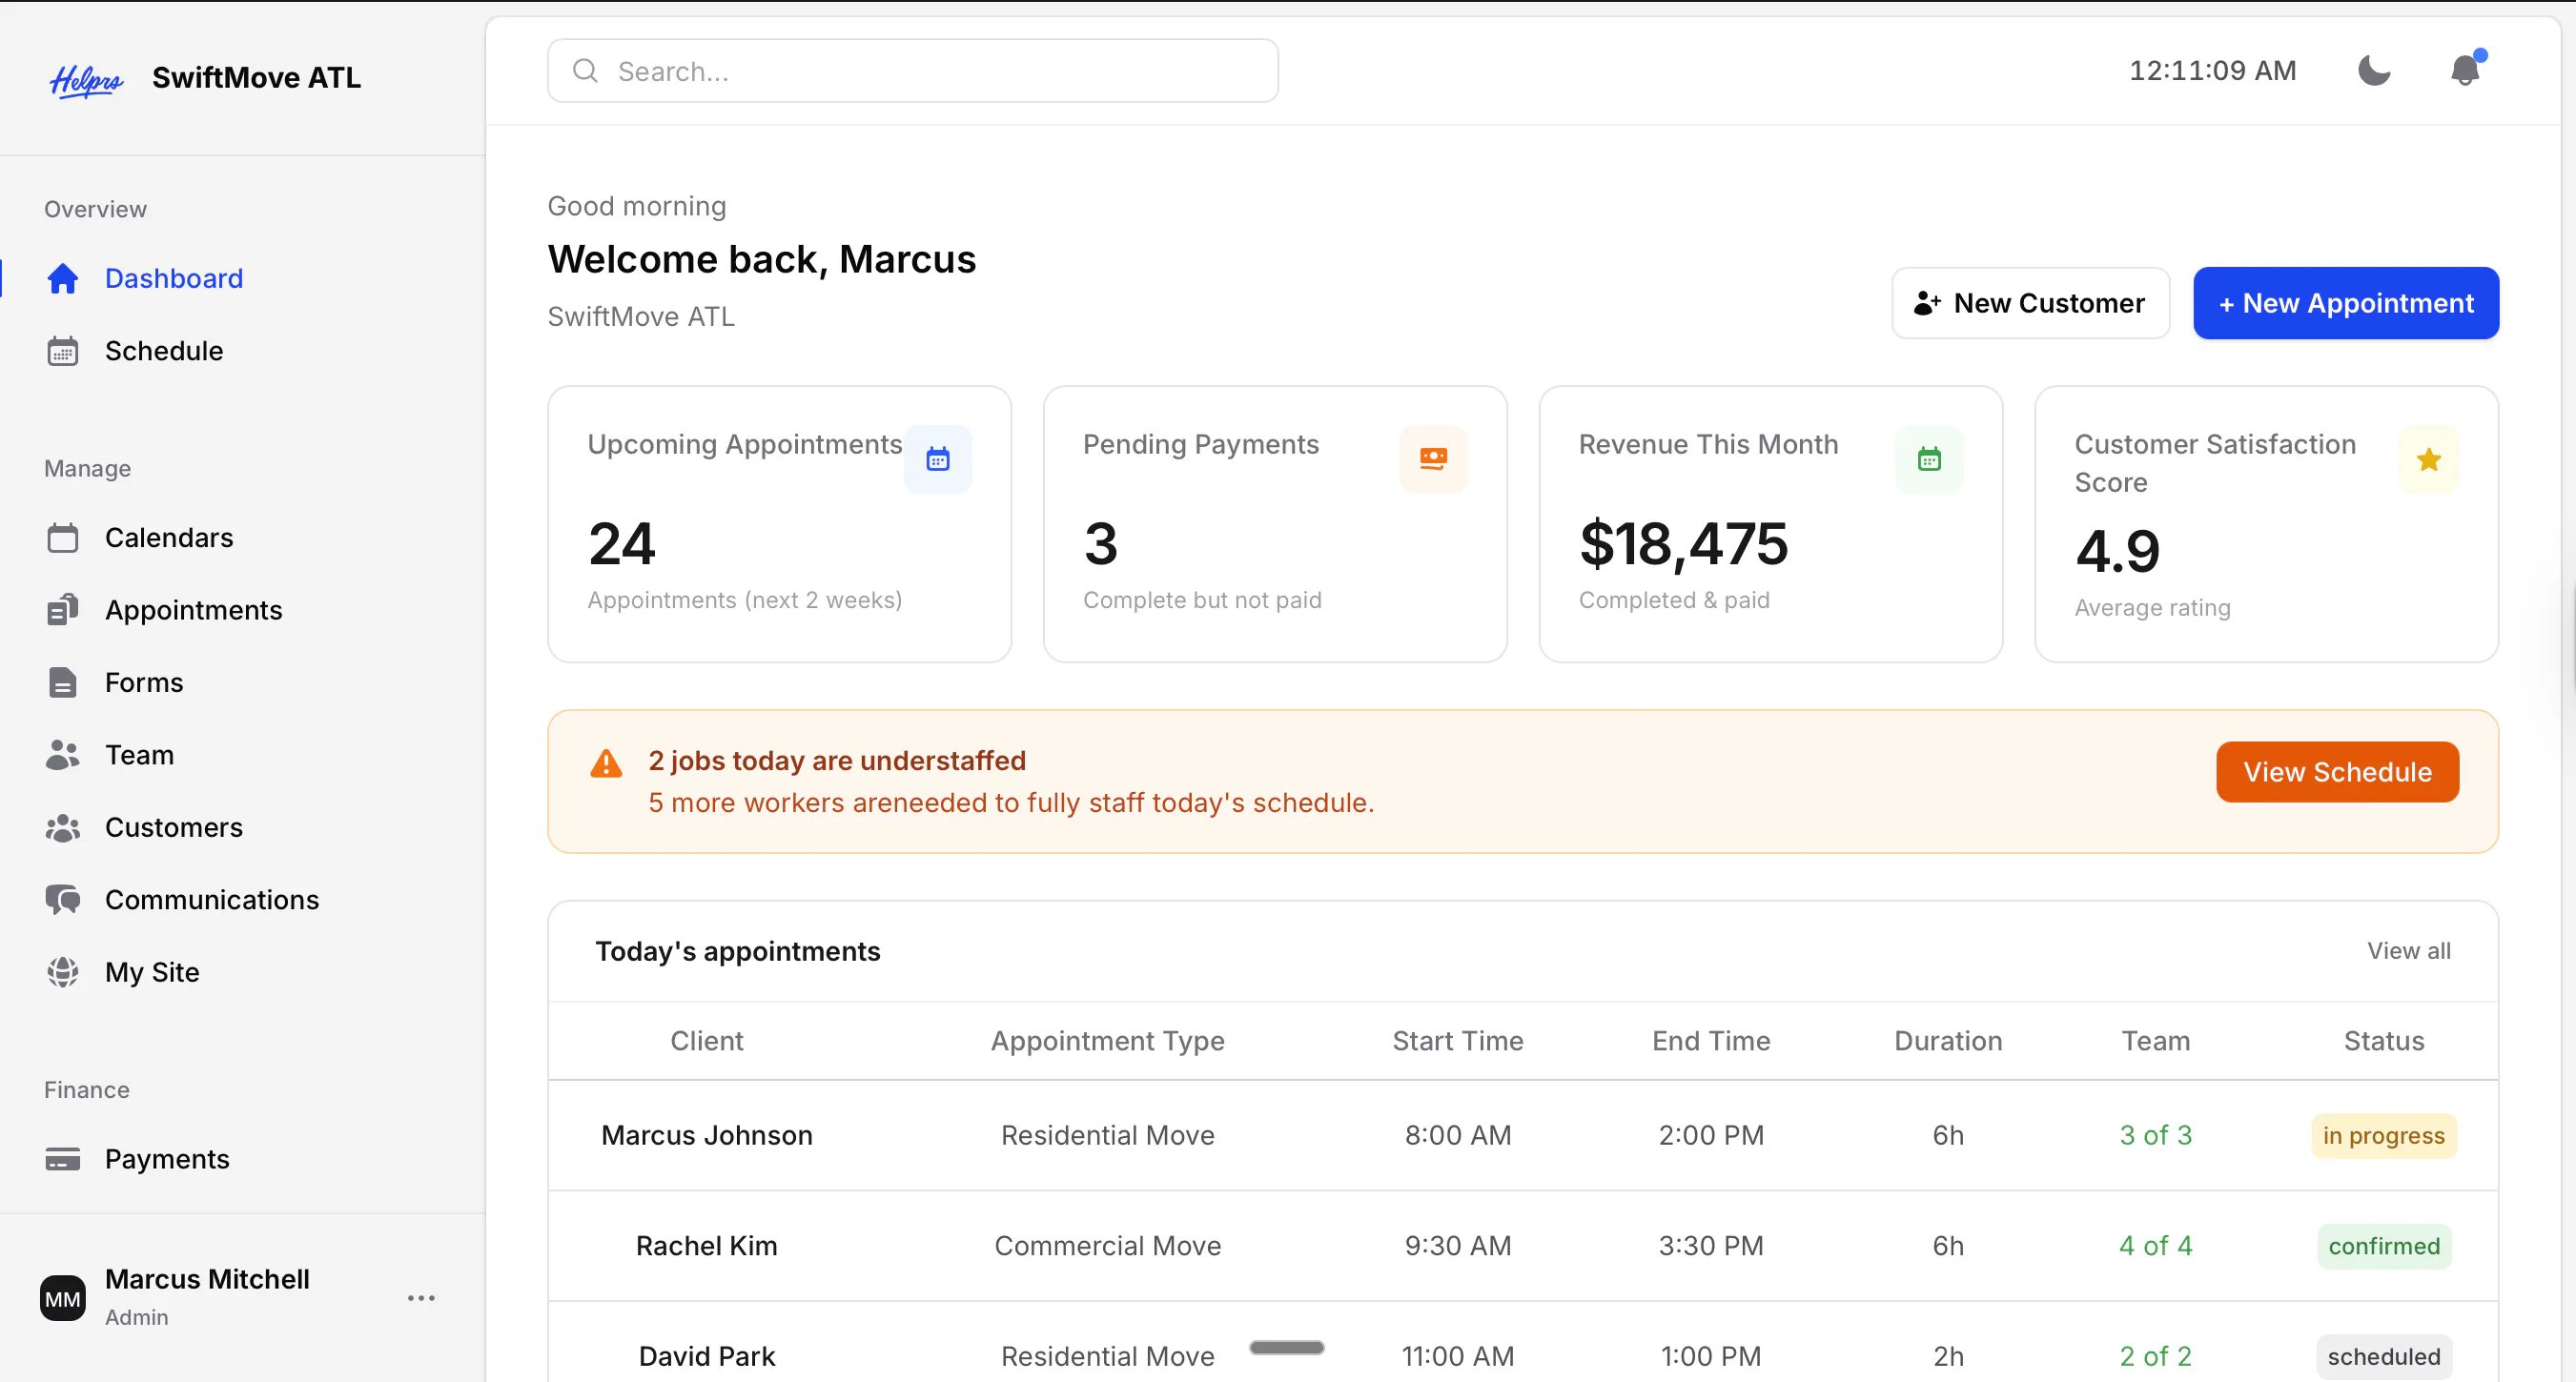The image size is (2576, 1382).
Task: Click the Calendars sidebar icon
Action: pyautogui.click(x=63, y=538)
